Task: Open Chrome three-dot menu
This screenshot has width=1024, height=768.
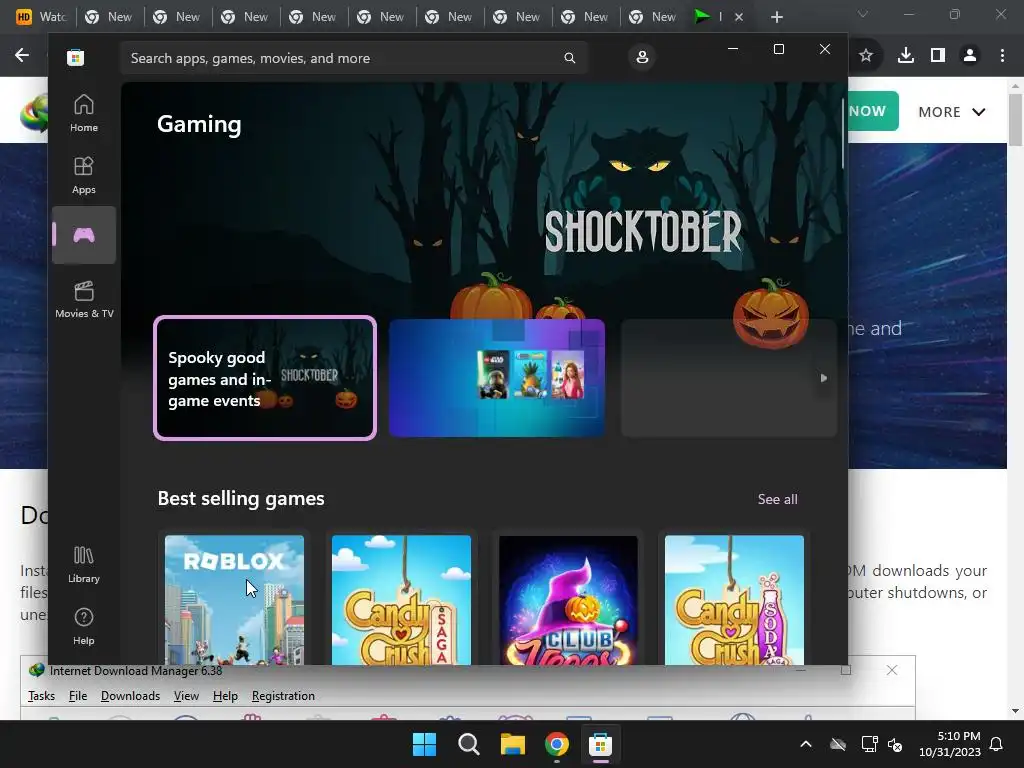Action: [1002, 56]
